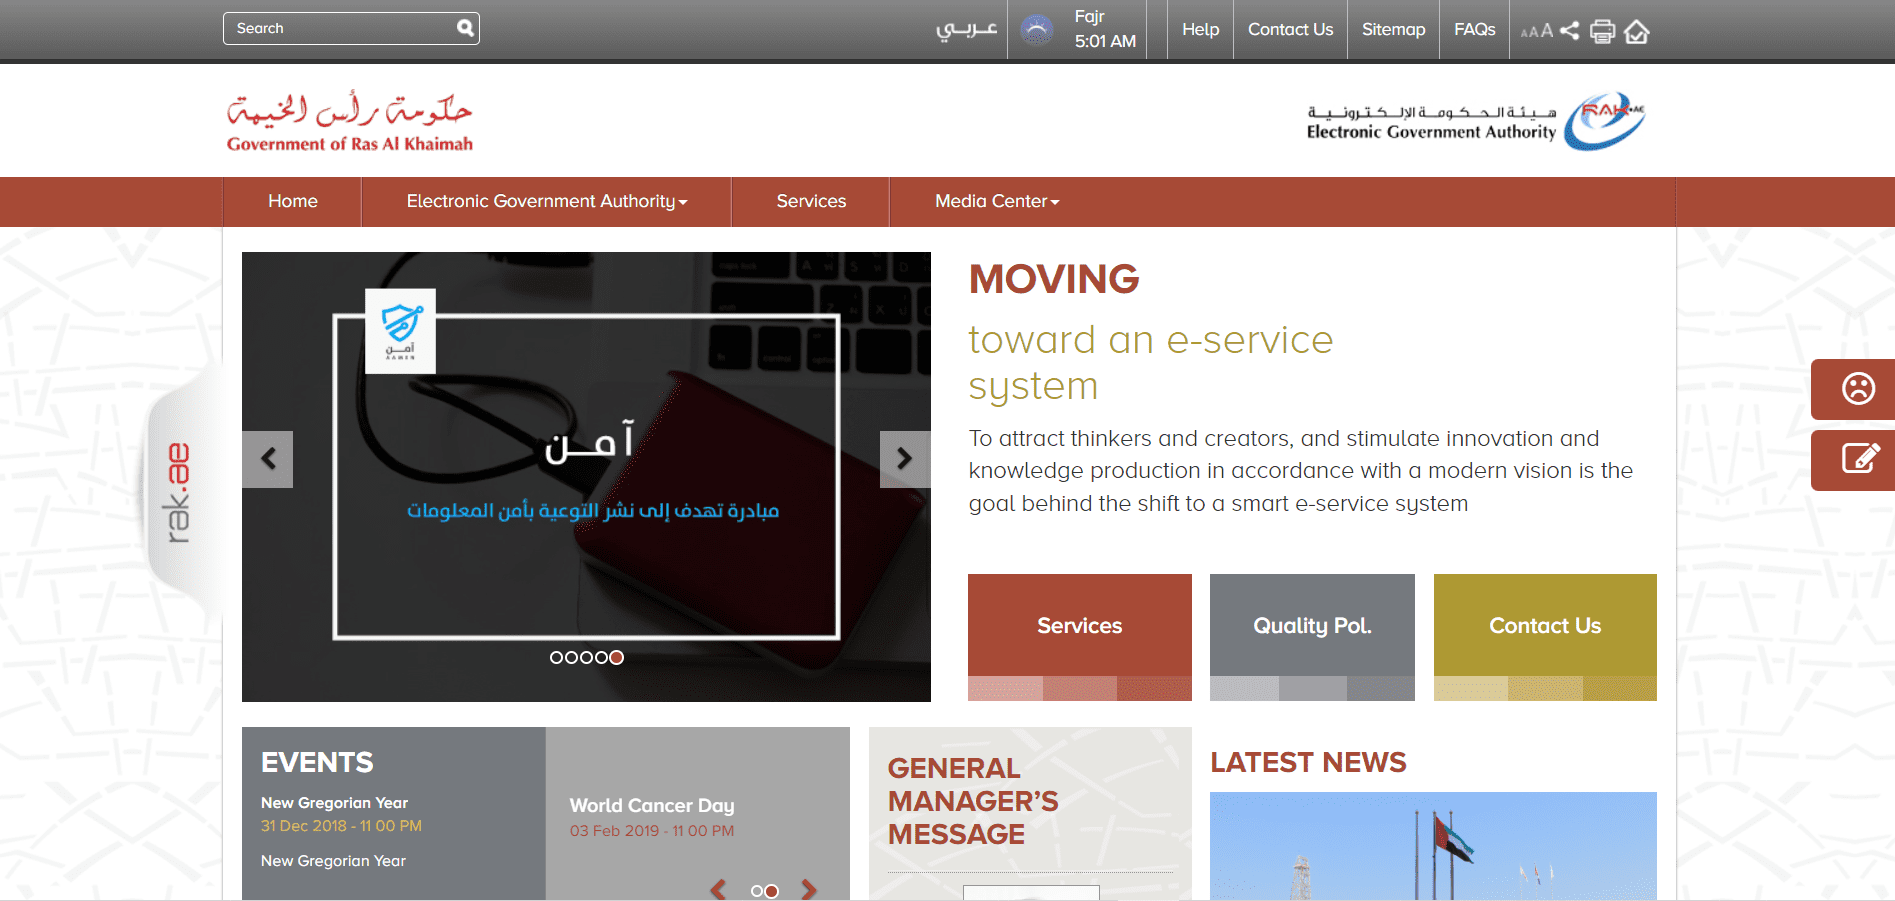Click the Government of Ras Al Khaimah logo
Screen dimensions: 1895x901
coord(349,122)
